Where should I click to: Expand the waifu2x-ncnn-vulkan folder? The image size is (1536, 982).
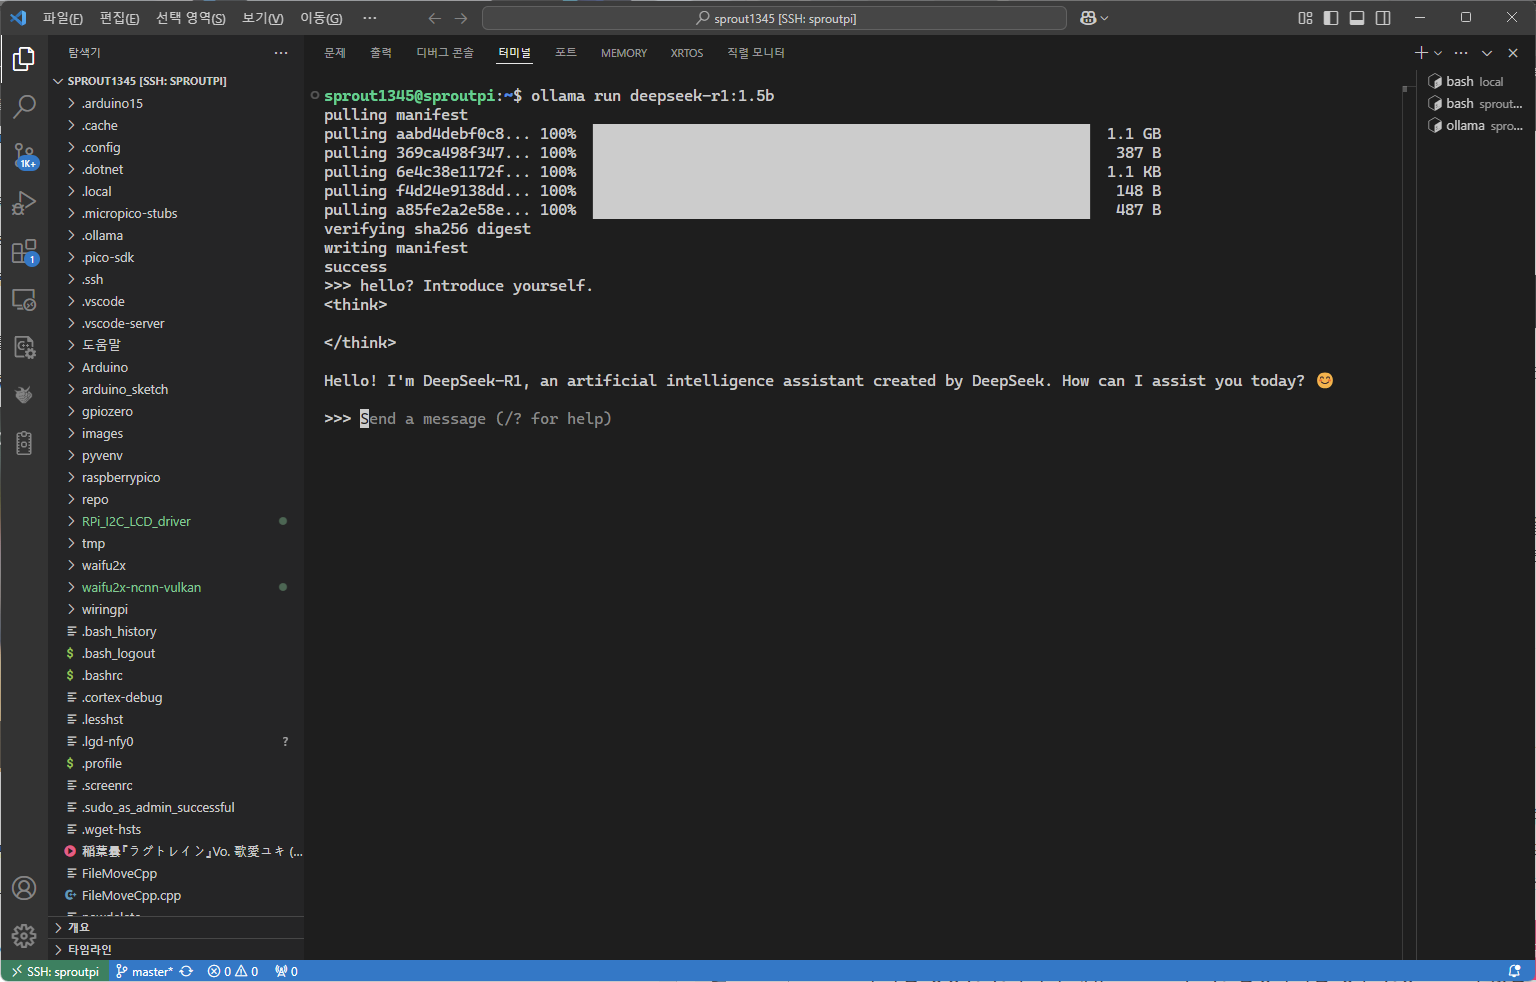point(176,587)
